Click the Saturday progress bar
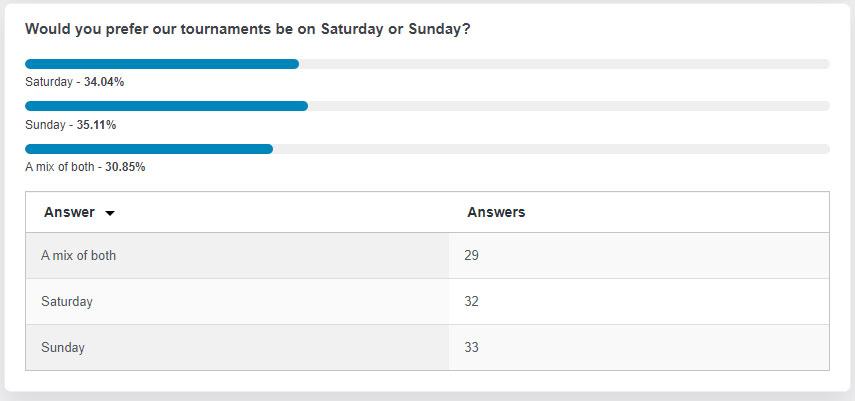Screen dimensions: 855x401 click(x=428, y=64)
